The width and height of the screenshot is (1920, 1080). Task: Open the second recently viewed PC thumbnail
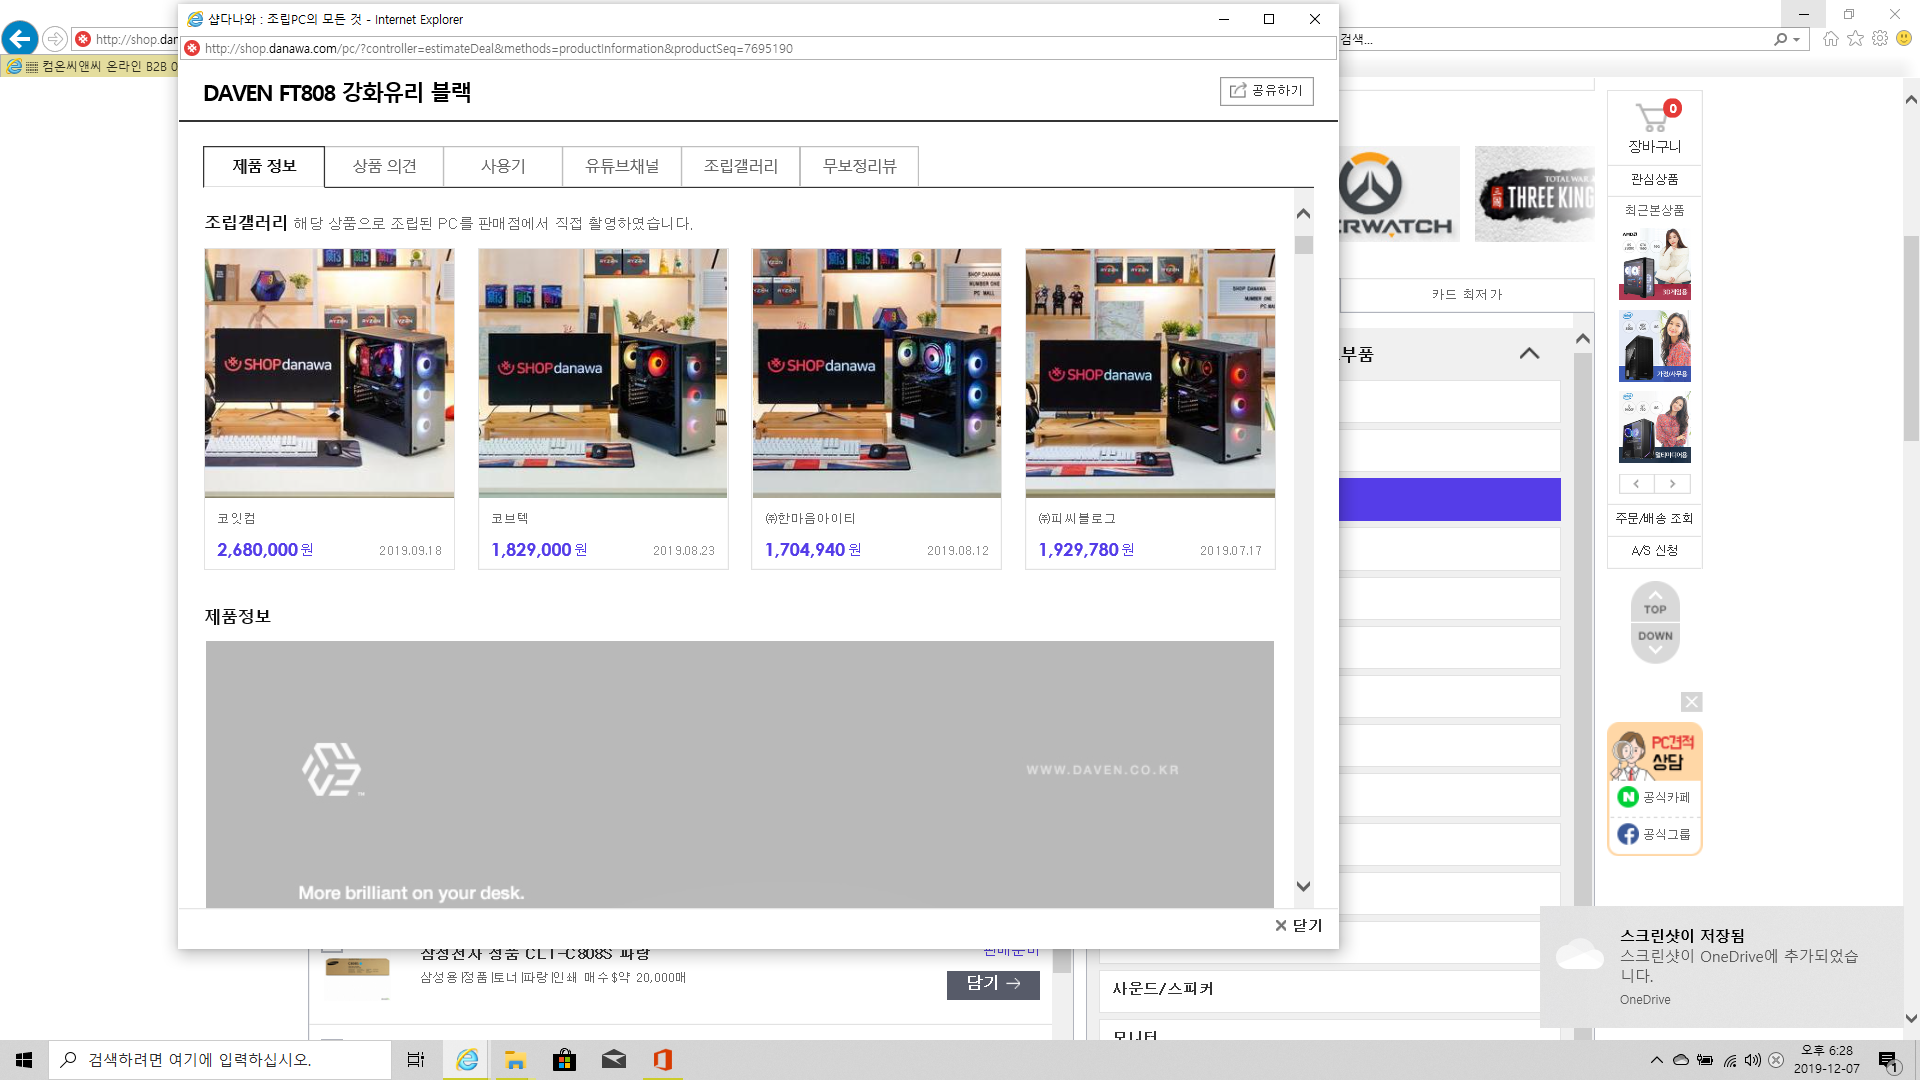point(1655,346)
